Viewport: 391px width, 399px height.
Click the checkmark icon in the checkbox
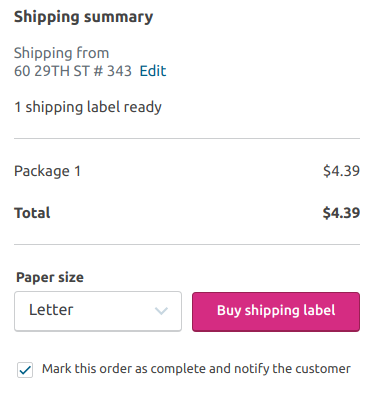coord(25,370)
